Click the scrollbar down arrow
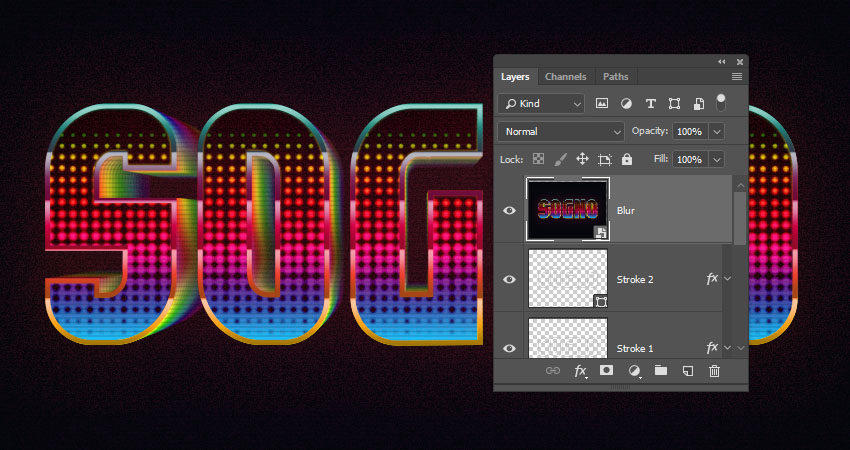 click(x=740, y=348)
